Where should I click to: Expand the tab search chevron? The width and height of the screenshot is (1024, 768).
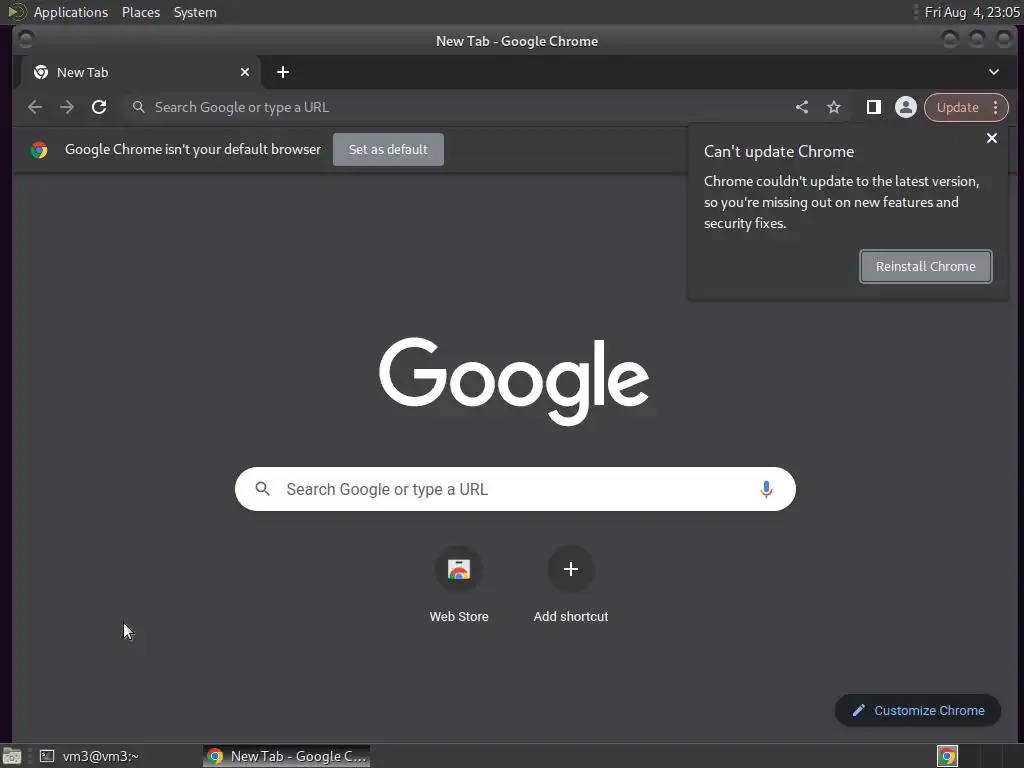pyautogui.click(x=993, y=72)
